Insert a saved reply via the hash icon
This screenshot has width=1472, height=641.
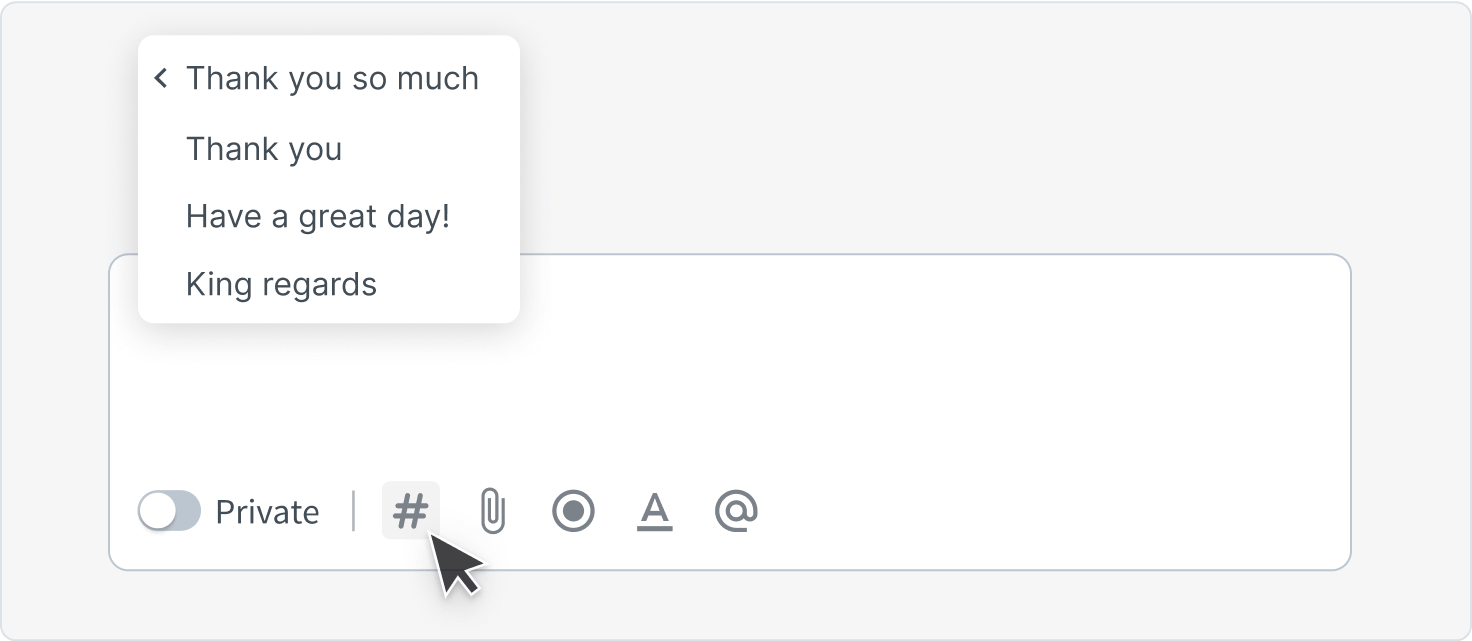point(410,511)
